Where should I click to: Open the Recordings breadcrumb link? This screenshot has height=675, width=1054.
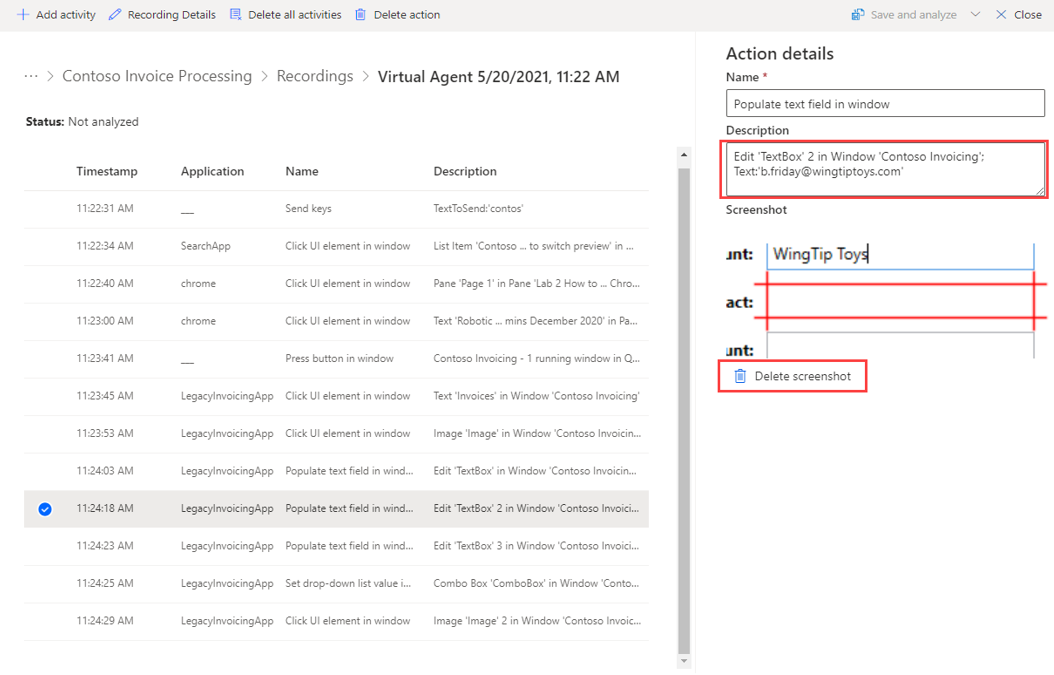[x=315, y=76]
